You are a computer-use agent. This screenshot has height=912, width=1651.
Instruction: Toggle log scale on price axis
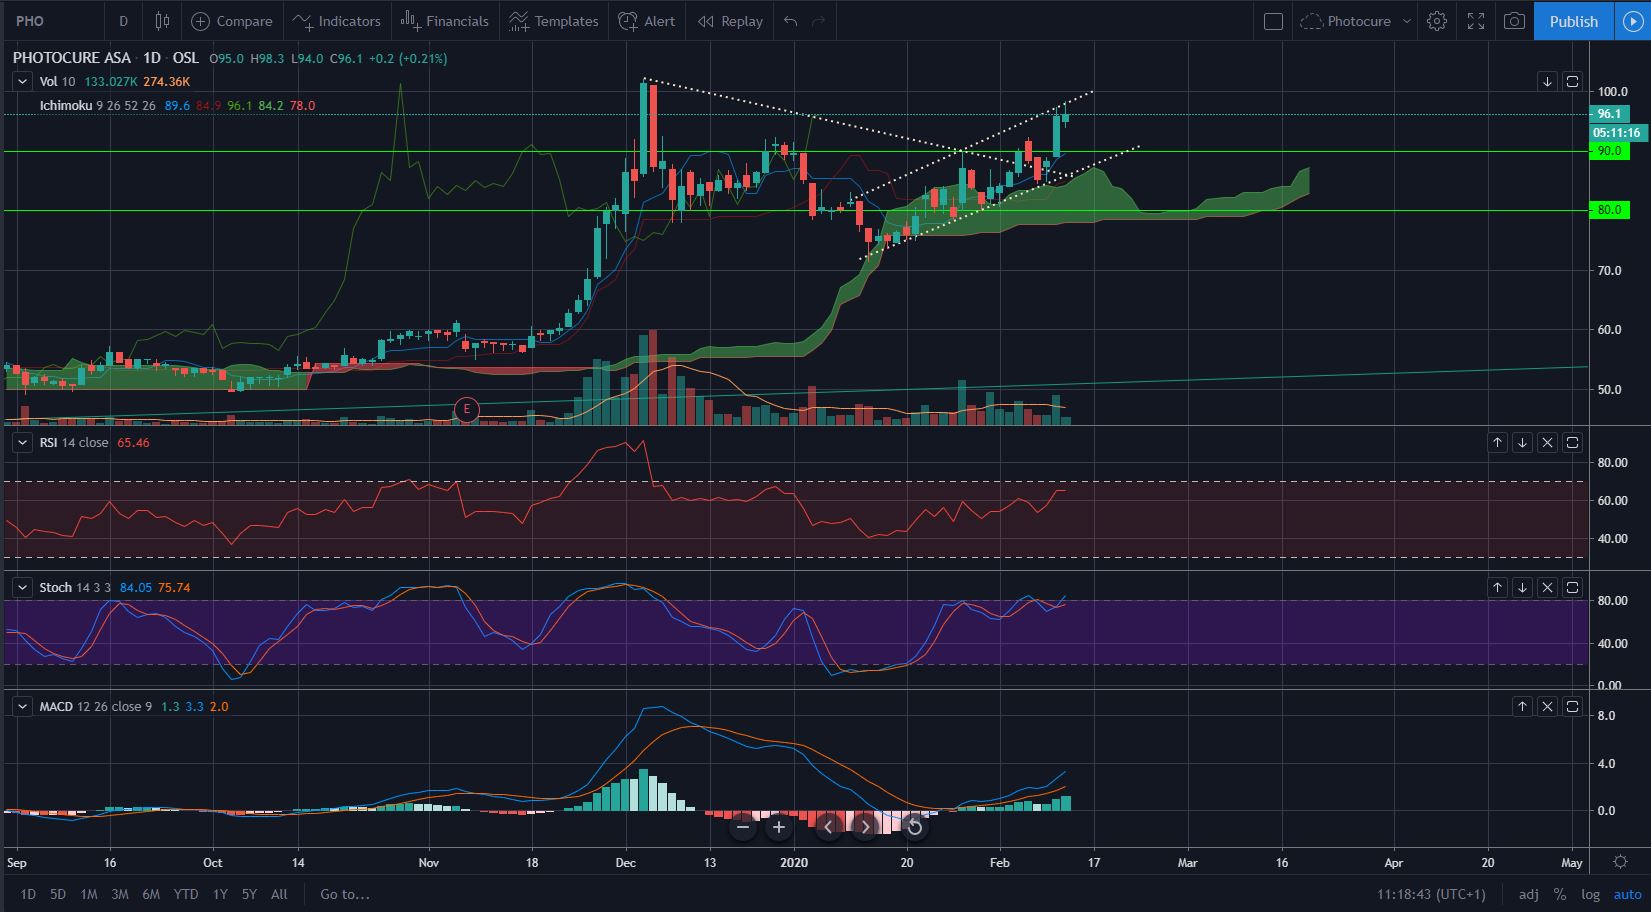pos(1590,894)
